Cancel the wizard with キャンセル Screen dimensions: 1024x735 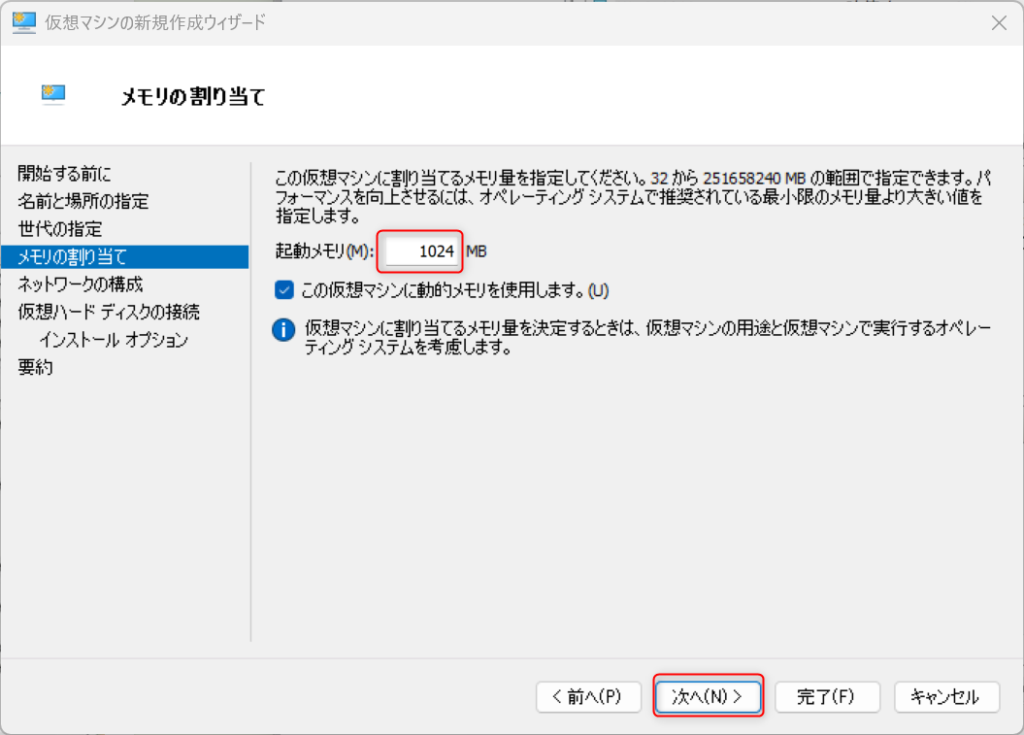click(x=944, y=696)
